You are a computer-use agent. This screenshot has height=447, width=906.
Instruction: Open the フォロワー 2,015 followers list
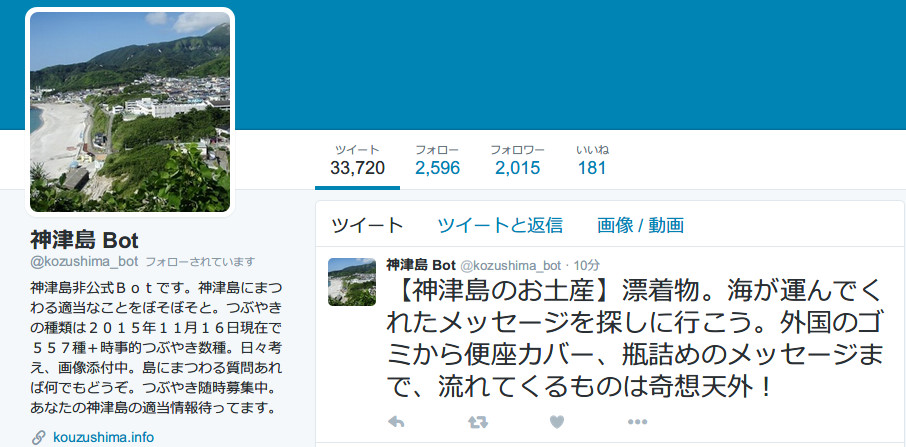517,161
